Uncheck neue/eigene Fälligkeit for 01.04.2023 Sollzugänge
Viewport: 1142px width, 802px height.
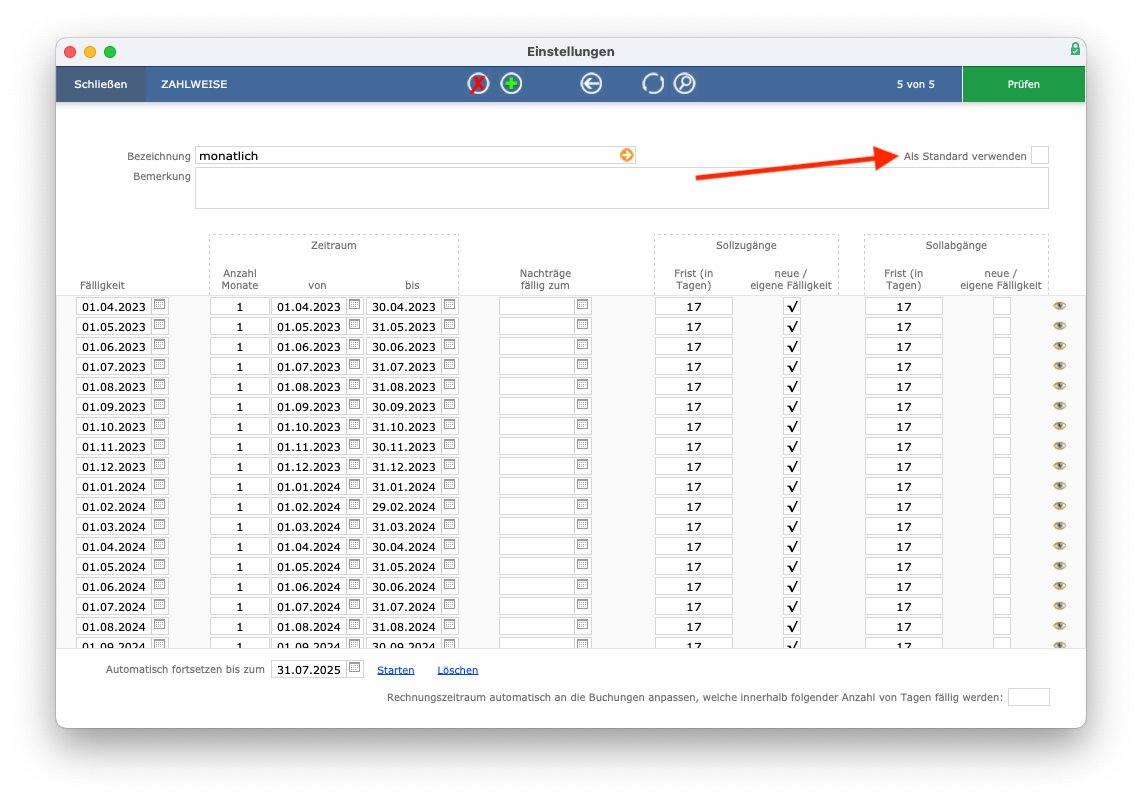[x=792, y=307]
